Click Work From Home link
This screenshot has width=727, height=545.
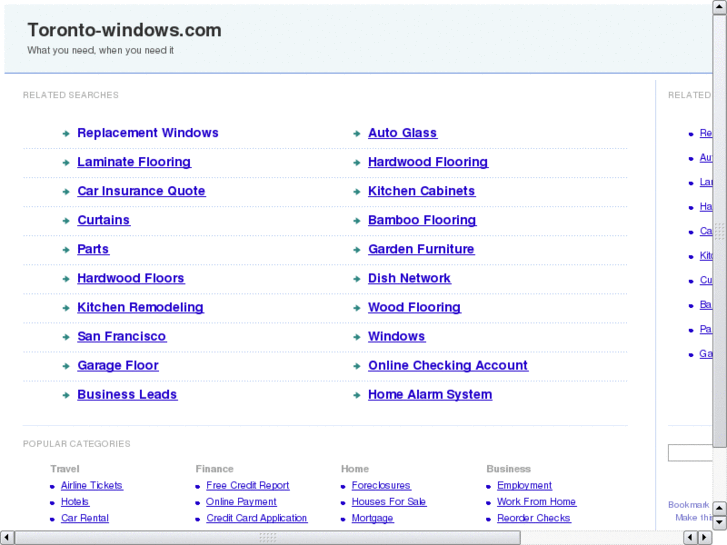pos(536,502)
